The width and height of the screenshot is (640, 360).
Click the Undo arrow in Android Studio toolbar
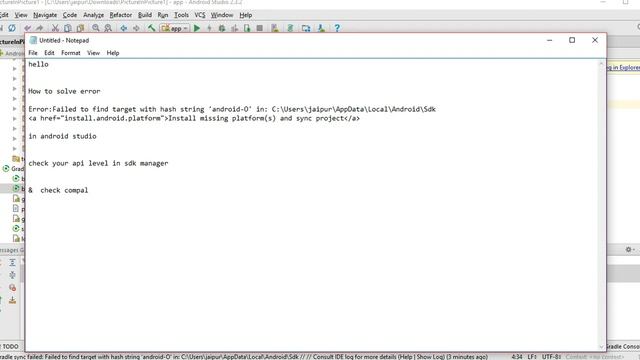point(27,28)
